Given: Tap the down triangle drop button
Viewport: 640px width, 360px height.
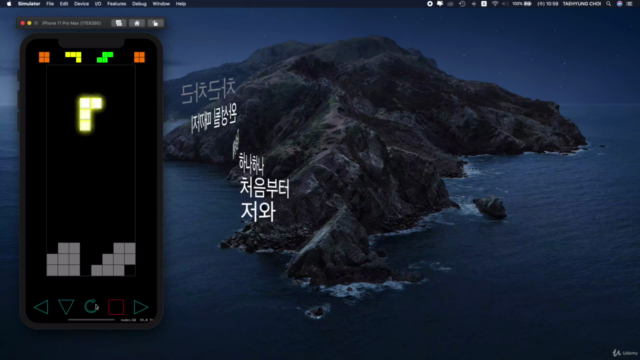Looking at the screenshot, I should 66,307.
